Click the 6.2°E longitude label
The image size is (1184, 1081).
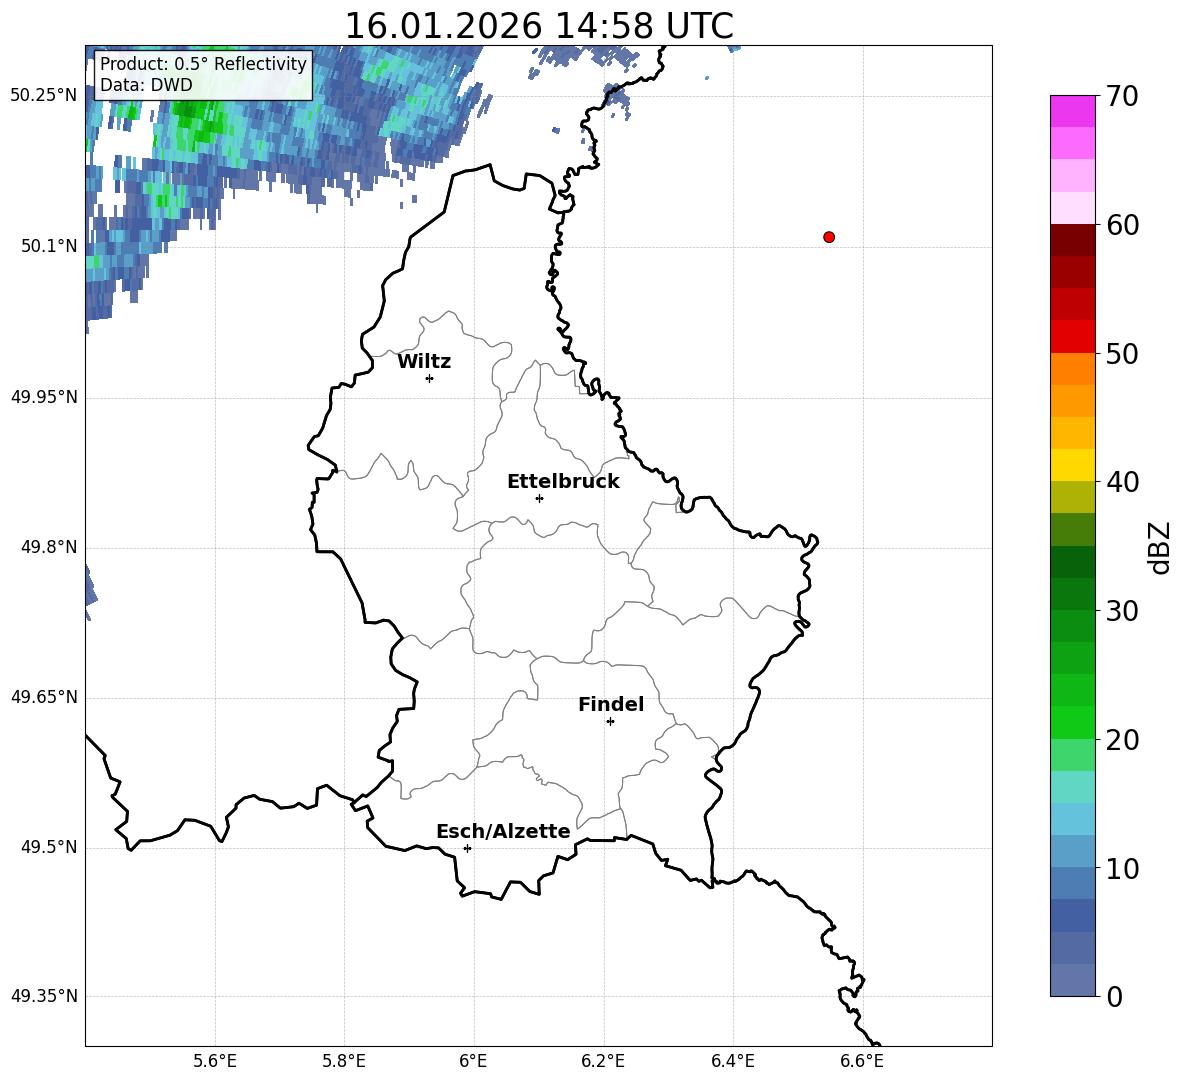point(603,1062)
